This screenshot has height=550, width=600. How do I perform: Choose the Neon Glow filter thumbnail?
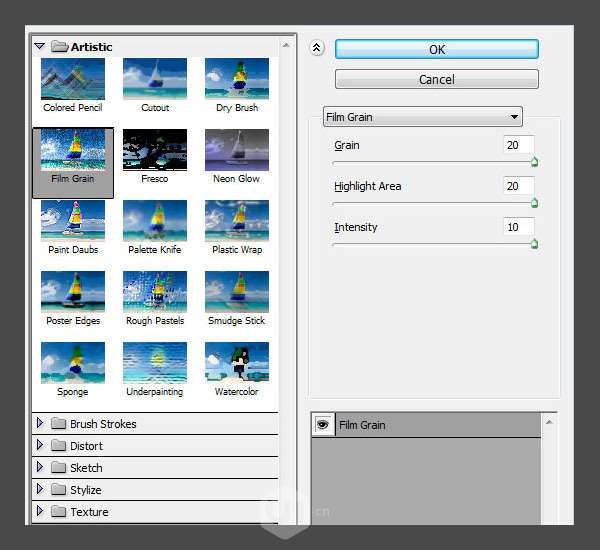[x=237, y=150]
